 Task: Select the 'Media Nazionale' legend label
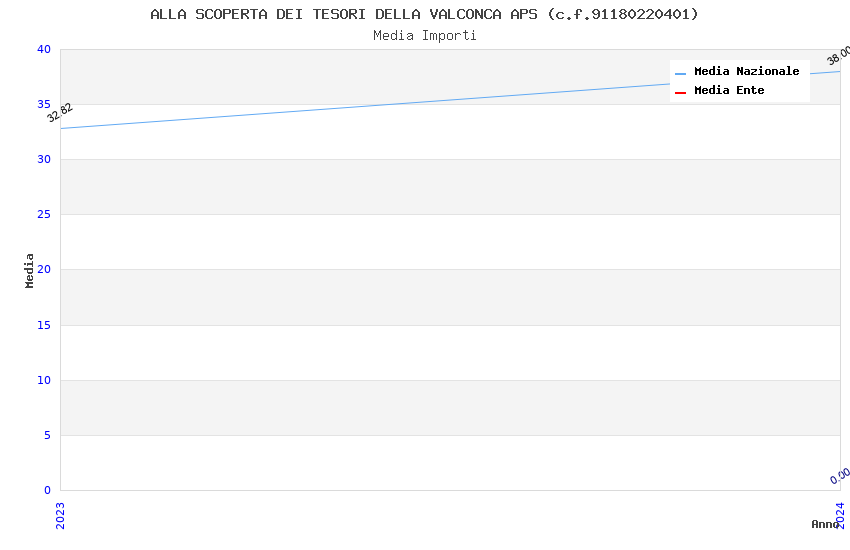[746, 71]
